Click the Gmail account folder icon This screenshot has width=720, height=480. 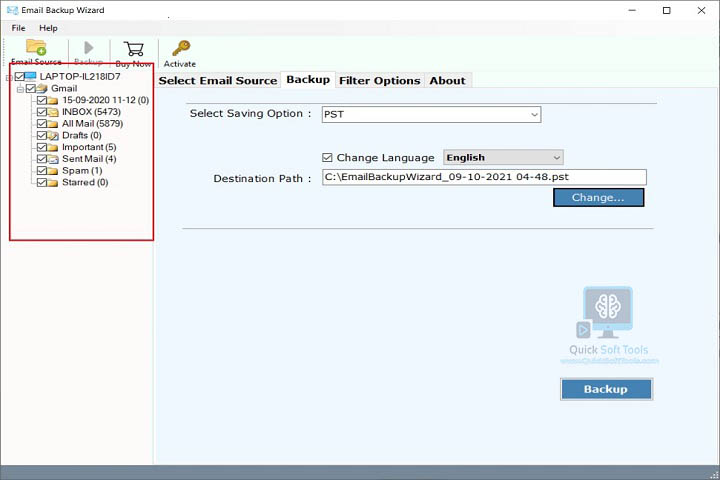42,88
